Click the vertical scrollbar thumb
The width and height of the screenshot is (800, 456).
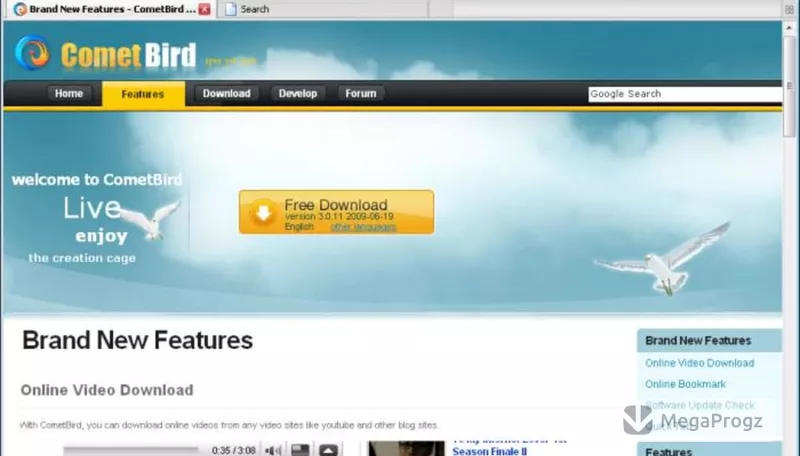click(789, 86)
